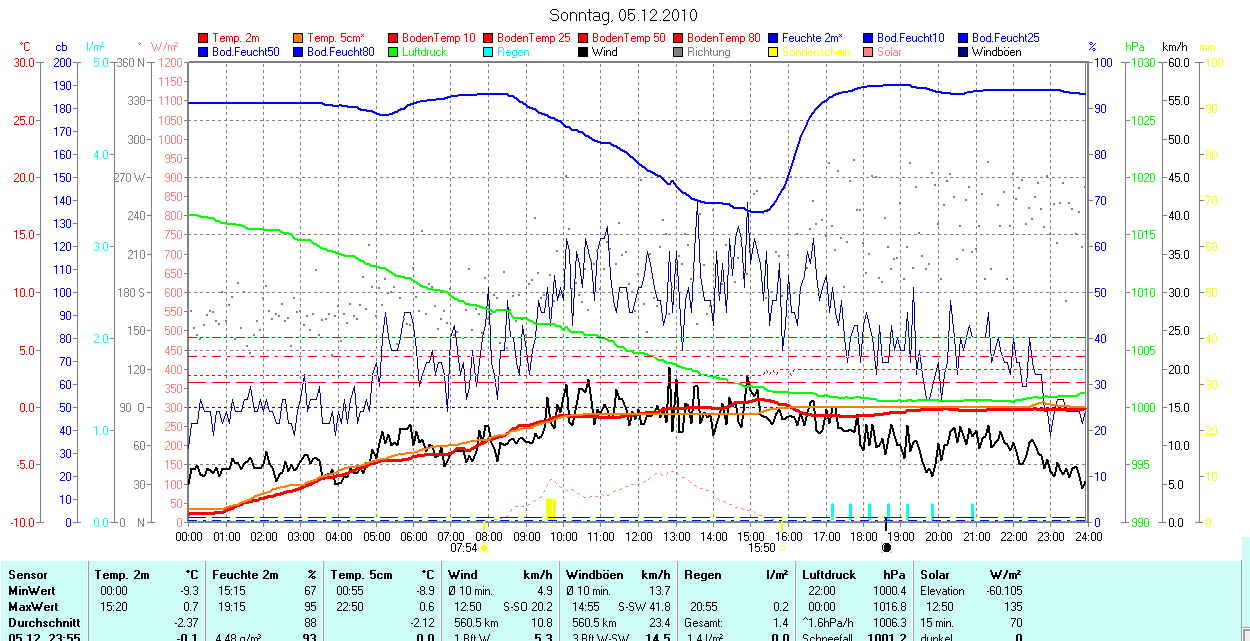Click the black new moon icon

click(886, 548)
